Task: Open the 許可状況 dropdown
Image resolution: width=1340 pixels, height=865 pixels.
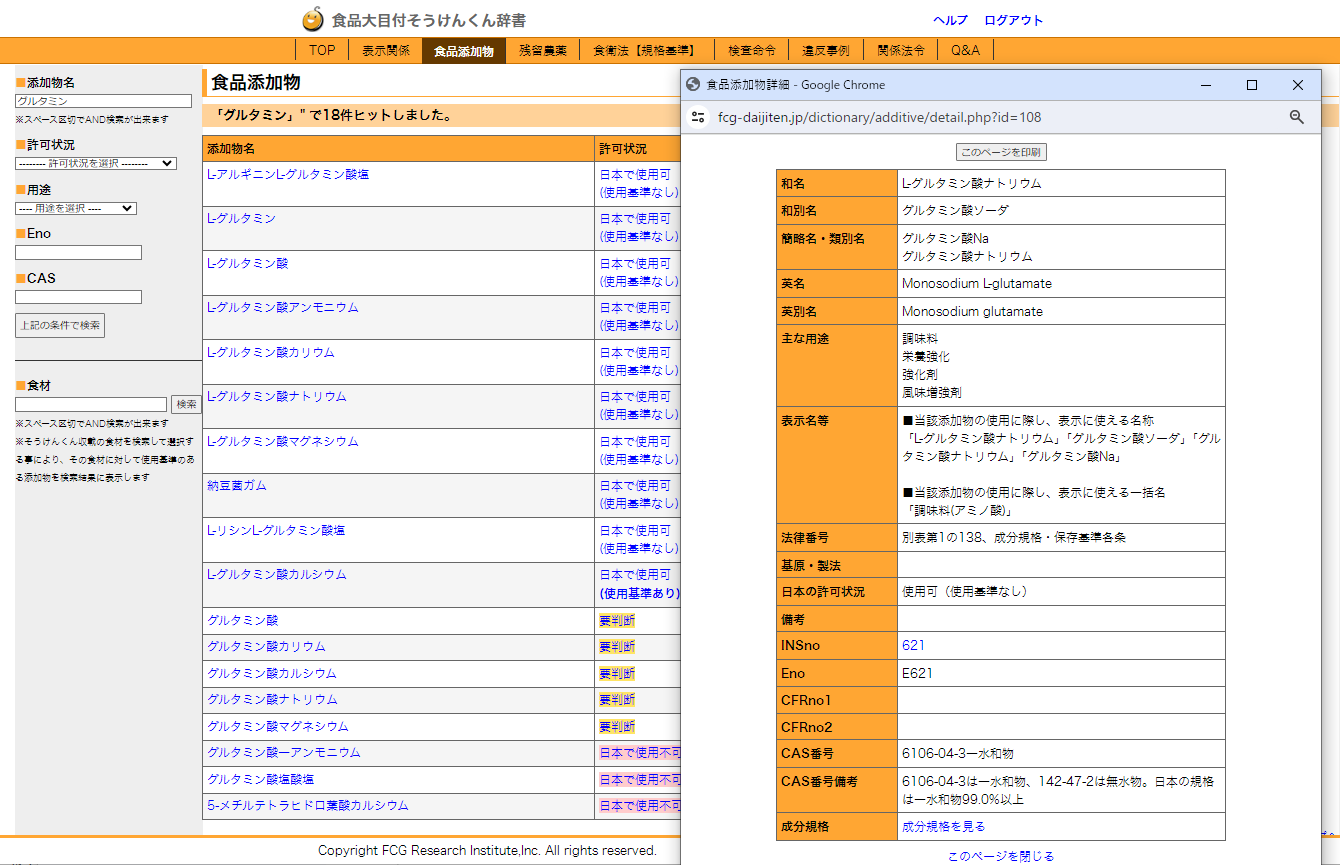Action: pyautogui.click(x=96, y=163)
